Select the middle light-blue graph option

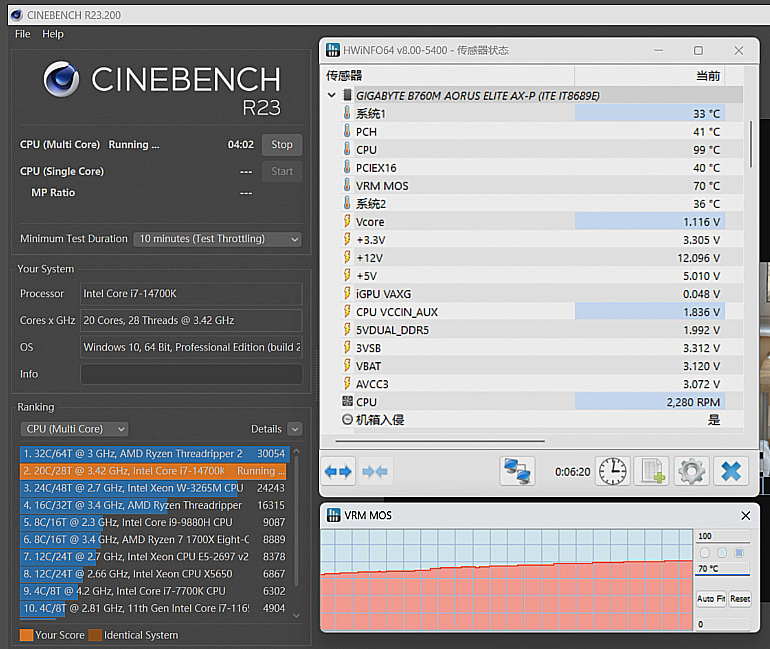pos(722,552)
